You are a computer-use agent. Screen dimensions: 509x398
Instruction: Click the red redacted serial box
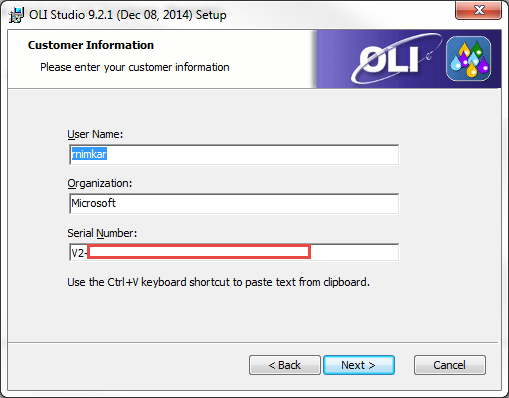[x=199, y=252]
